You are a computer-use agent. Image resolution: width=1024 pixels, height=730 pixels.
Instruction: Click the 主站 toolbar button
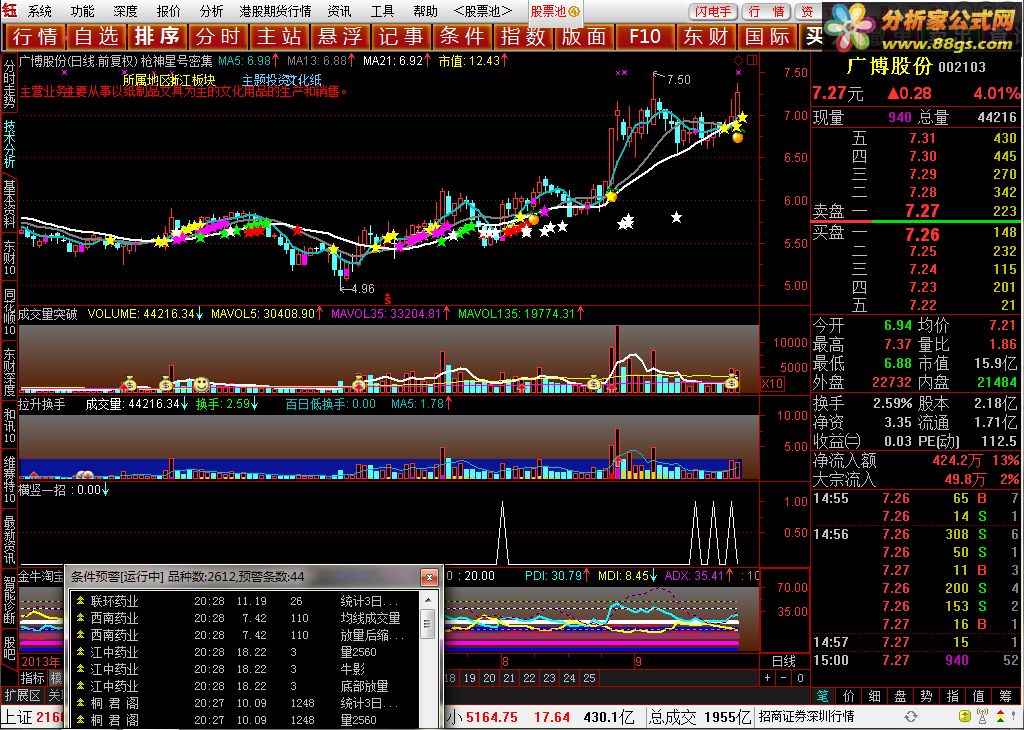click(279, 37)
